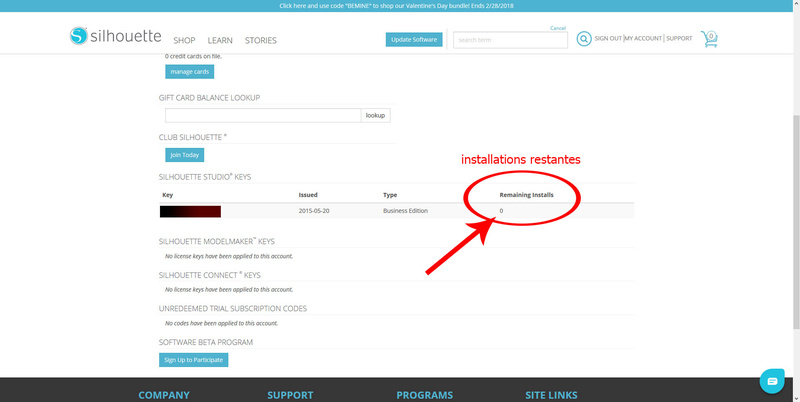
Task: Click PROGRAMS footer heading
Action: [424, 395]
